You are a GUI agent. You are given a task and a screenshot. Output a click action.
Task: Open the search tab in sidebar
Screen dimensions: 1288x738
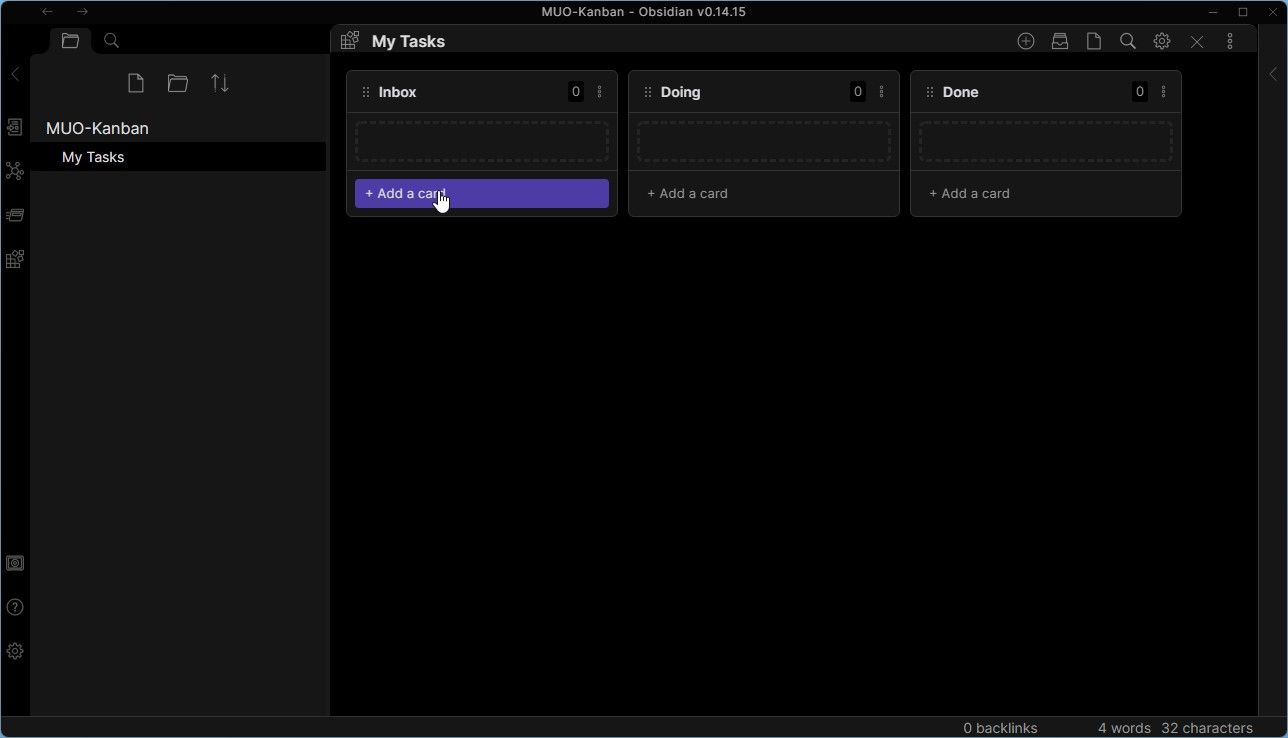112,41
